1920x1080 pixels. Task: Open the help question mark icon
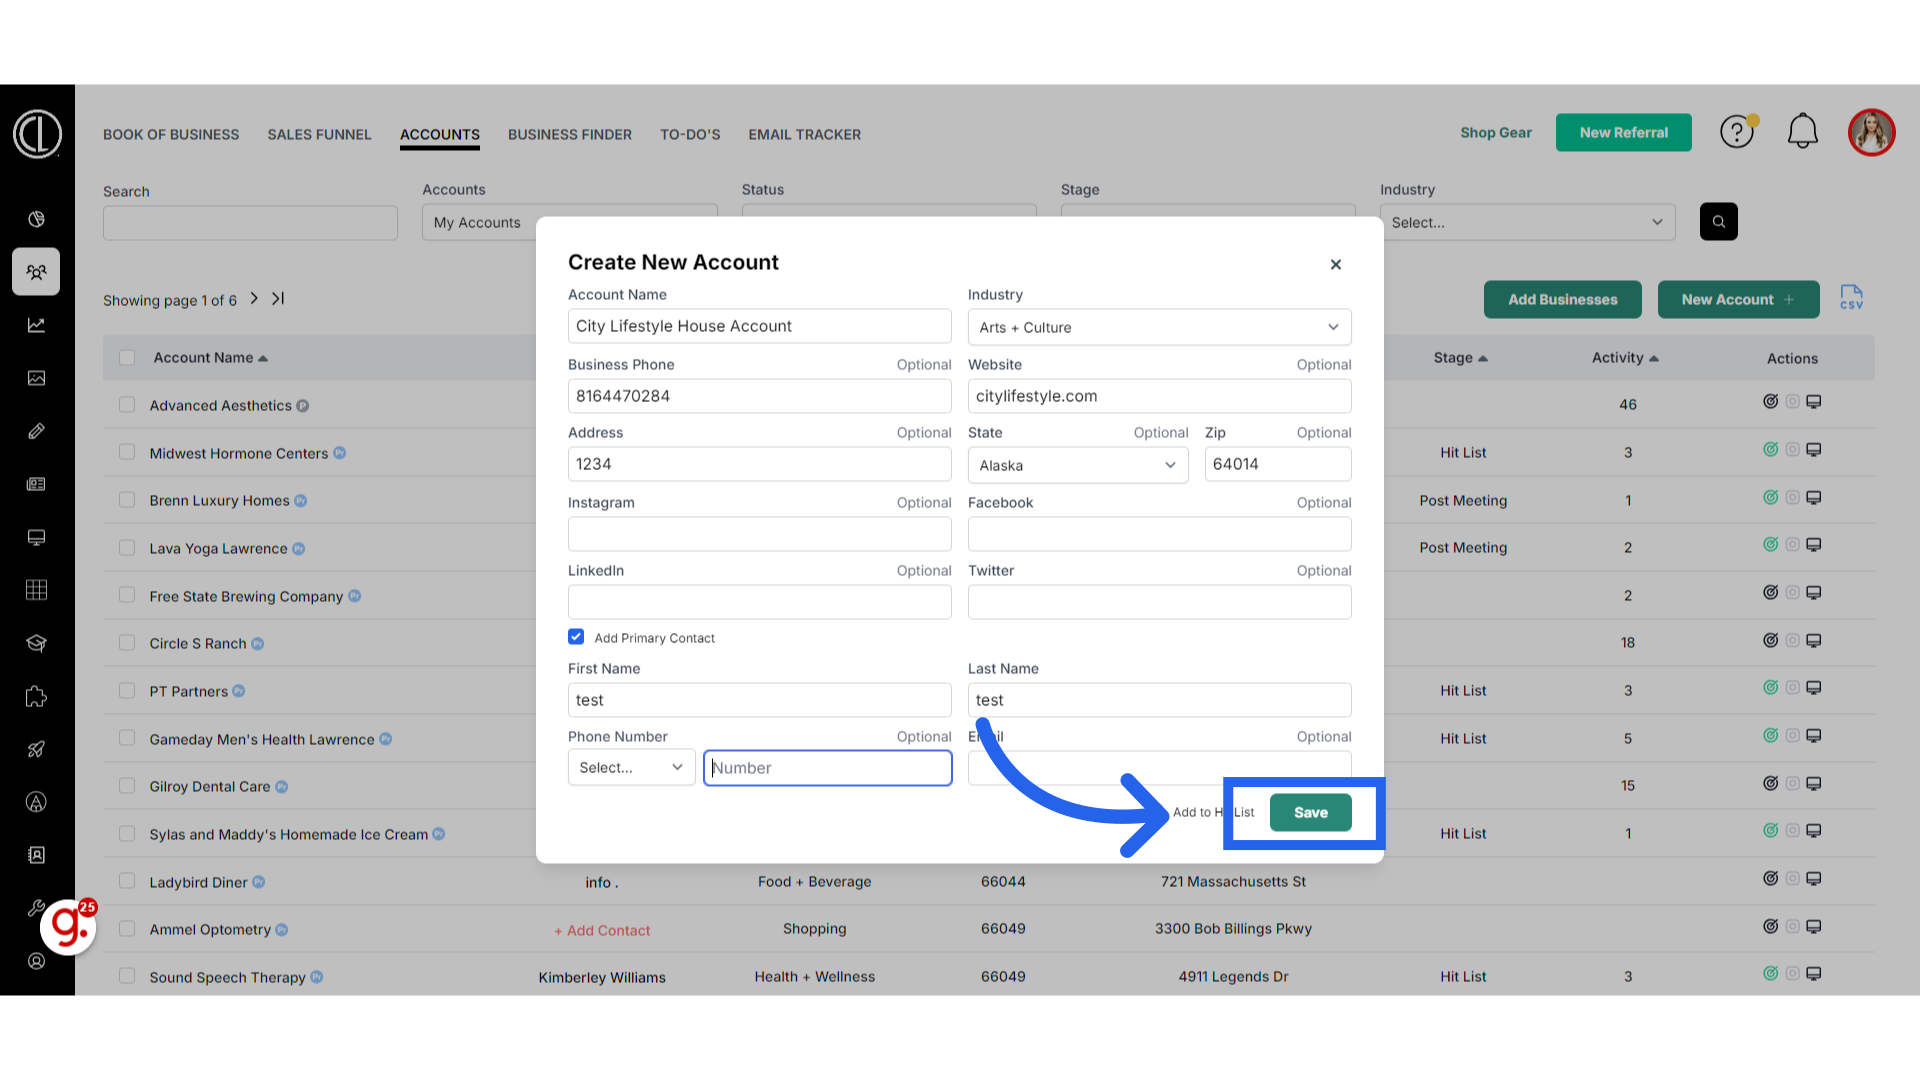(1737, 132)
